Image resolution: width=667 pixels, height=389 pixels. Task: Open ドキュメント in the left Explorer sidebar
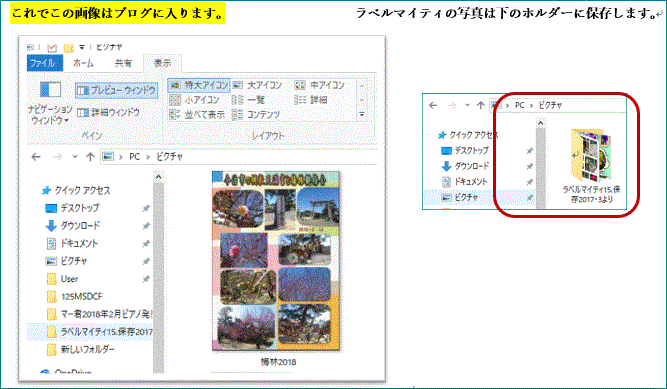point(72,243)
